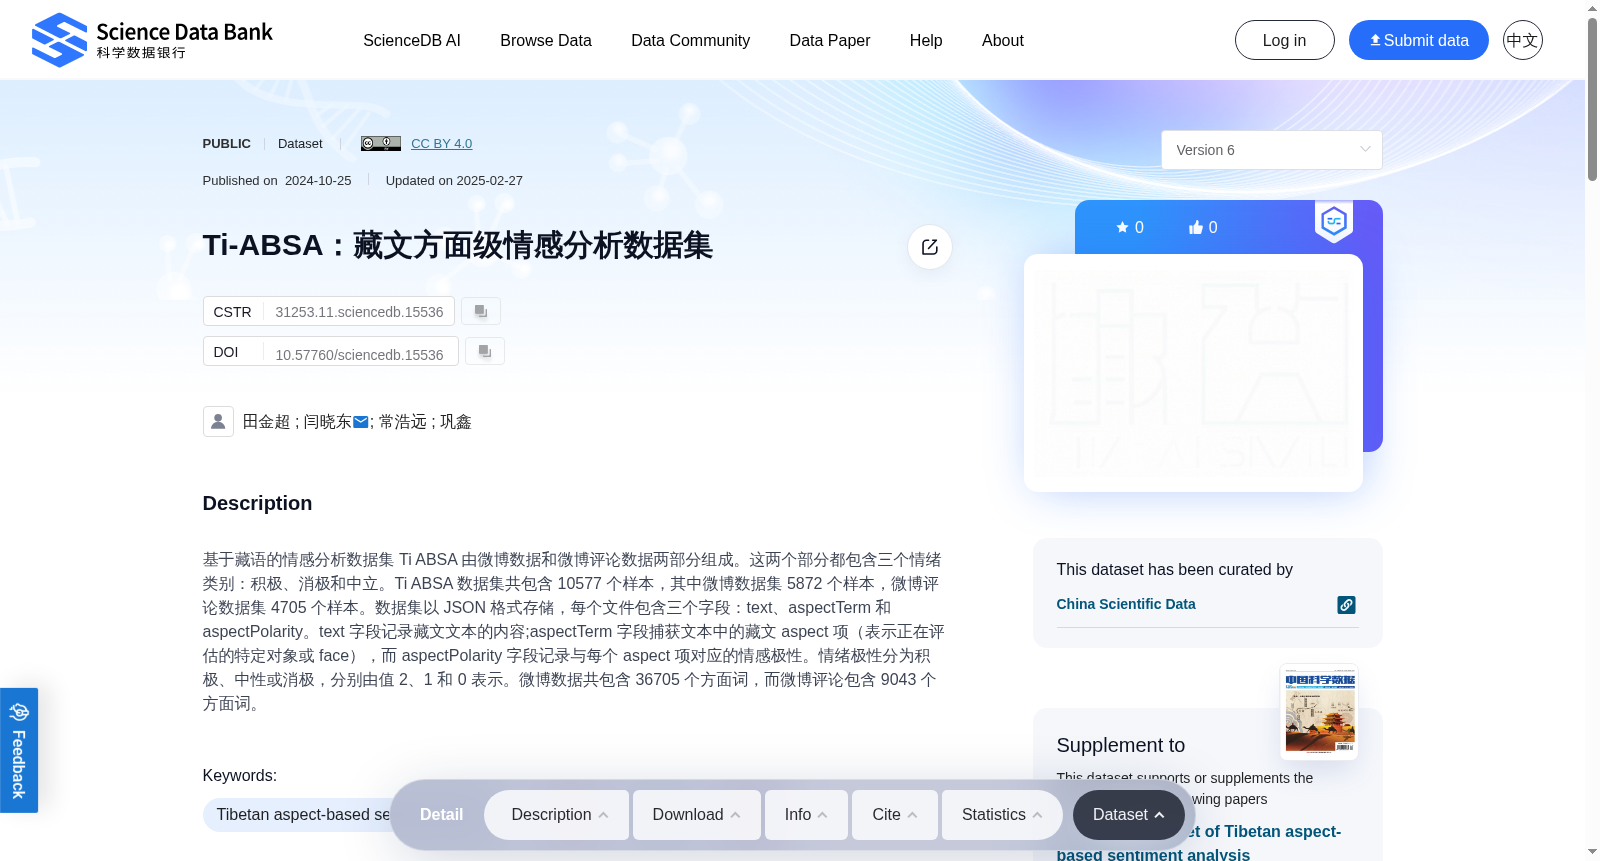Screen dimensions: 1600x861
Task: Copy the DOI identifier
Action: (485, 351)
